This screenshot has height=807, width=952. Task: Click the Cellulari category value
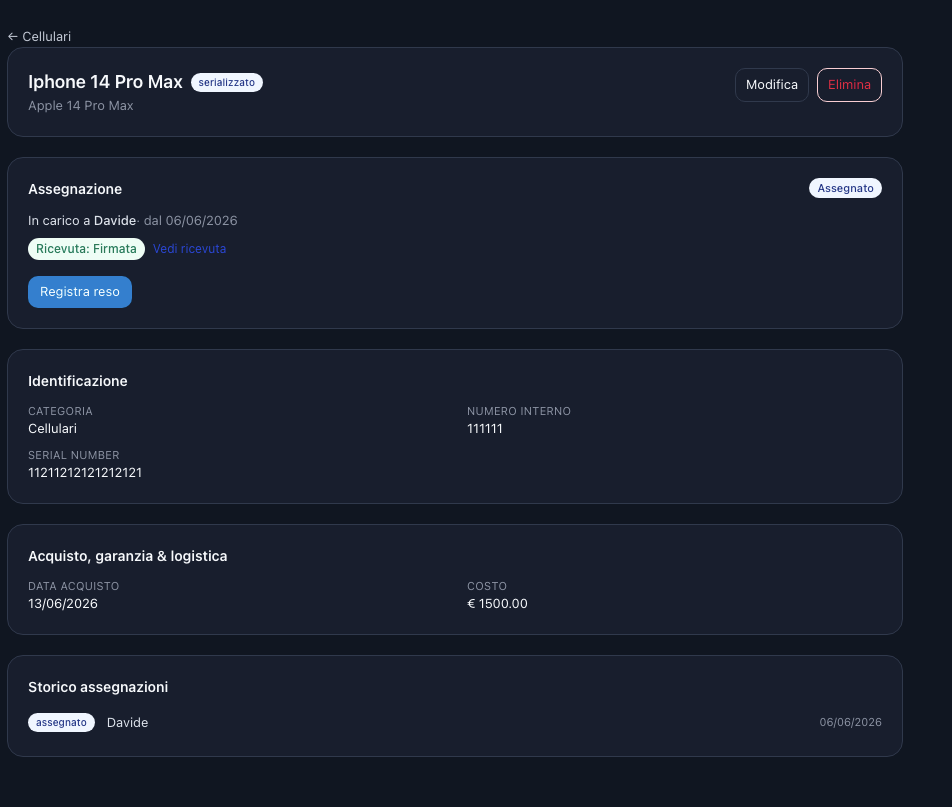tap(52, 429)
